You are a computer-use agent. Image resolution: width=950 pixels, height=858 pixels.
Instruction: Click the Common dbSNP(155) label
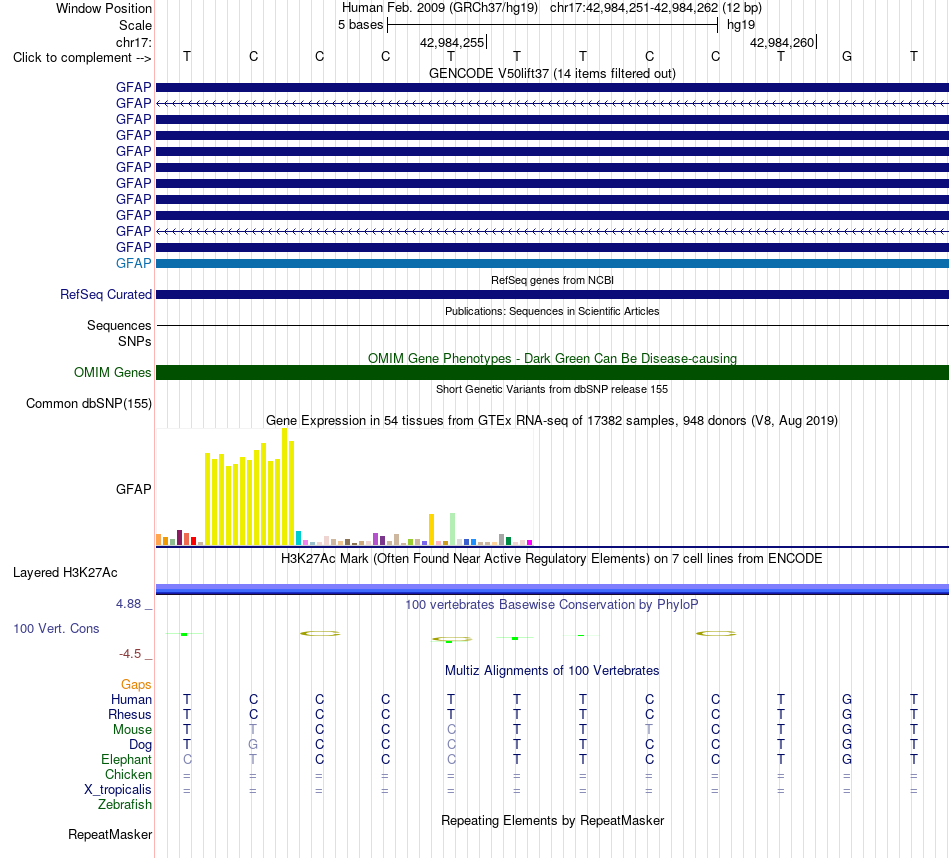coord(88,404)
